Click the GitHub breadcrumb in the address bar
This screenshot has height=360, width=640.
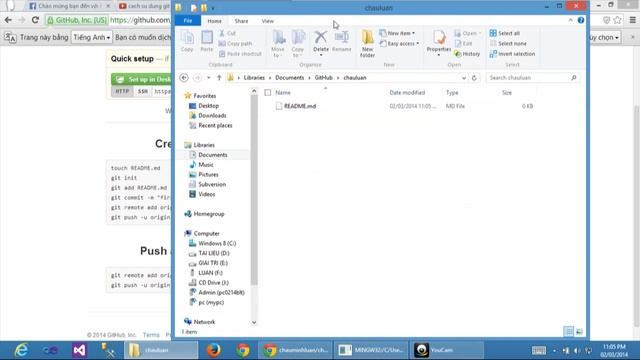point(323,78)
